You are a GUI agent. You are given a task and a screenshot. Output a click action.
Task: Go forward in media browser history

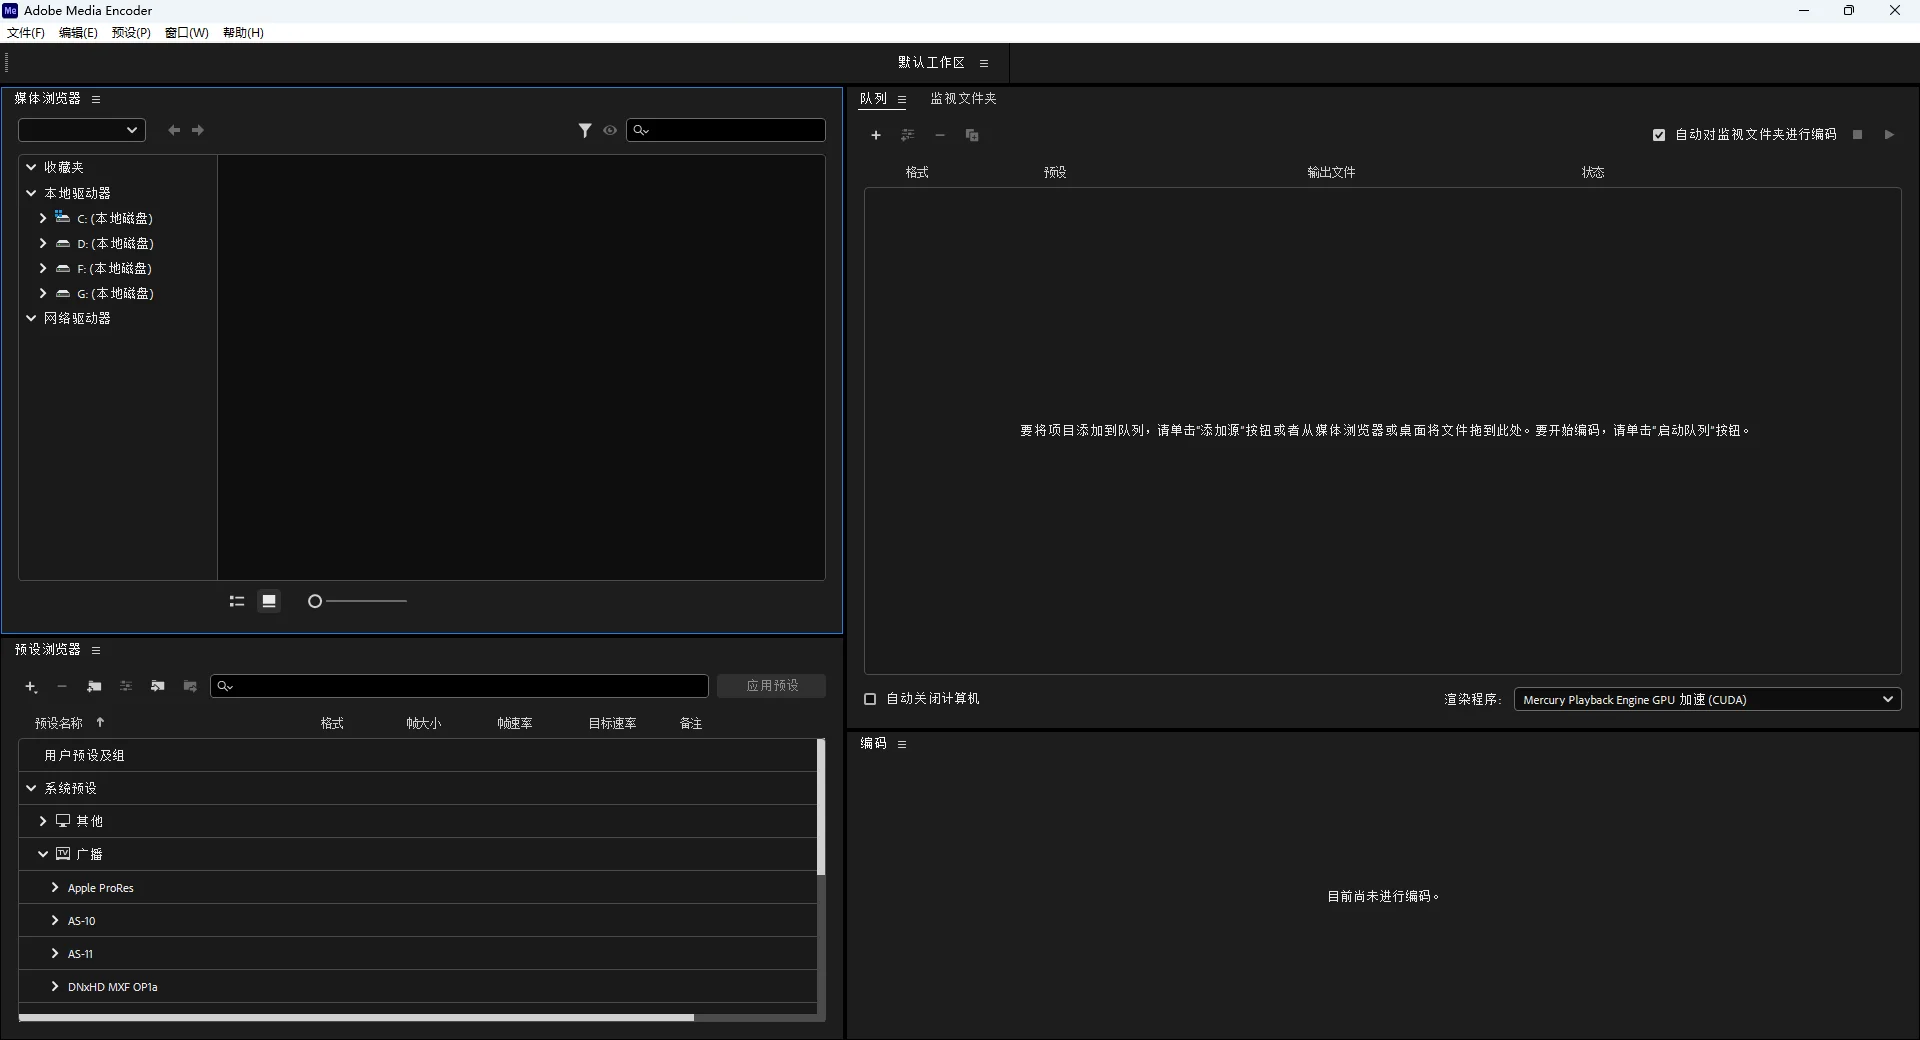point(198,130)
